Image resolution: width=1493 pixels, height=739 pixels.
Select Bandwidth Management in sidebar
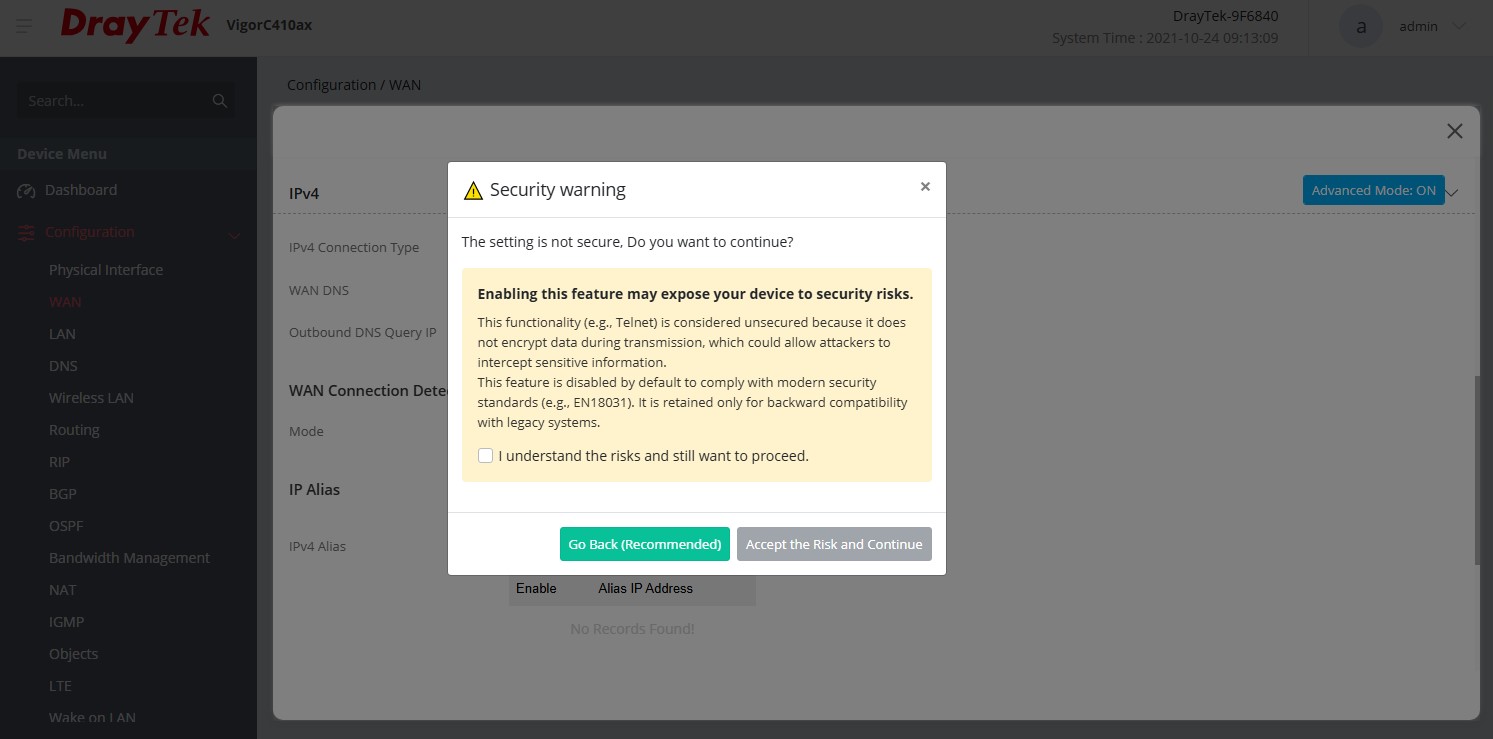(x=129, y=558)
